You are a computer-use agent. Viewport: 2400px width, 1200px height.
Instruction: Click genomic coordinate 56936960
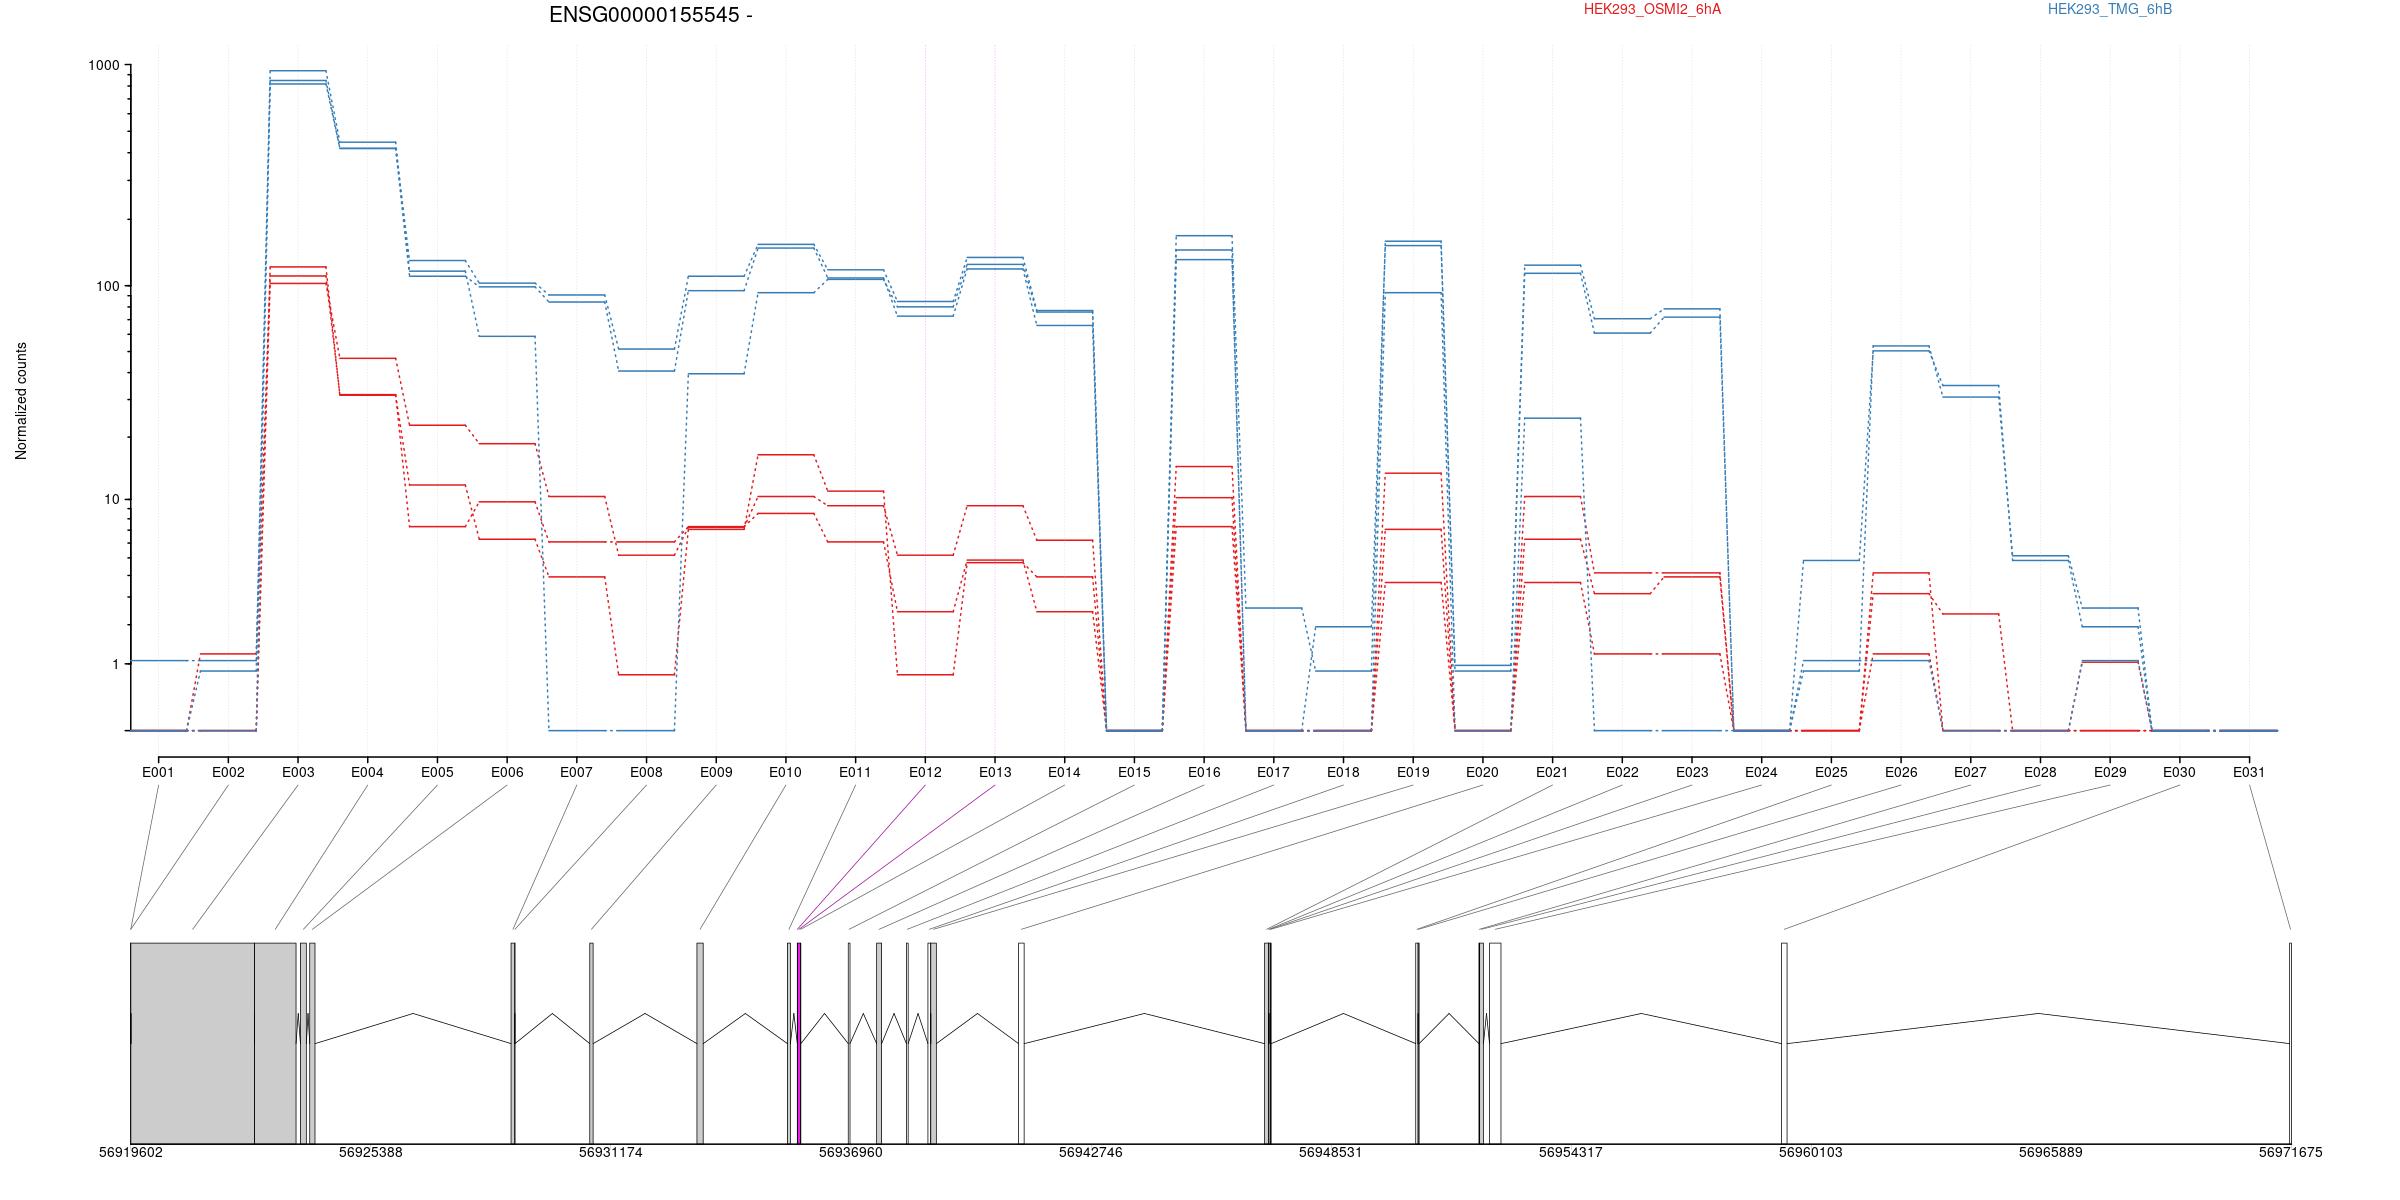[x=851, y=1152]
